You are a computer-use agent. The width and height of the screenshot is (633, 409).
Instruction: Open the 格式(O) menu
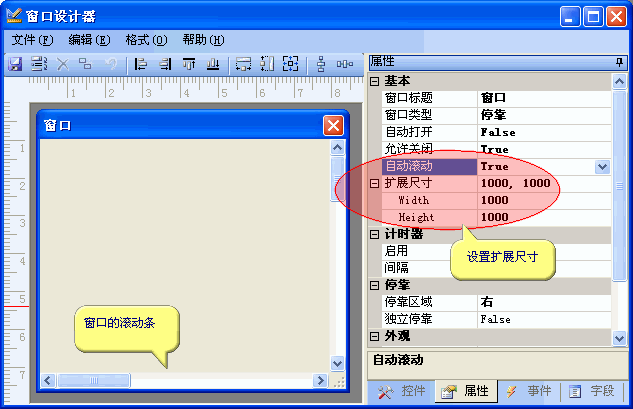click(146, 40)
